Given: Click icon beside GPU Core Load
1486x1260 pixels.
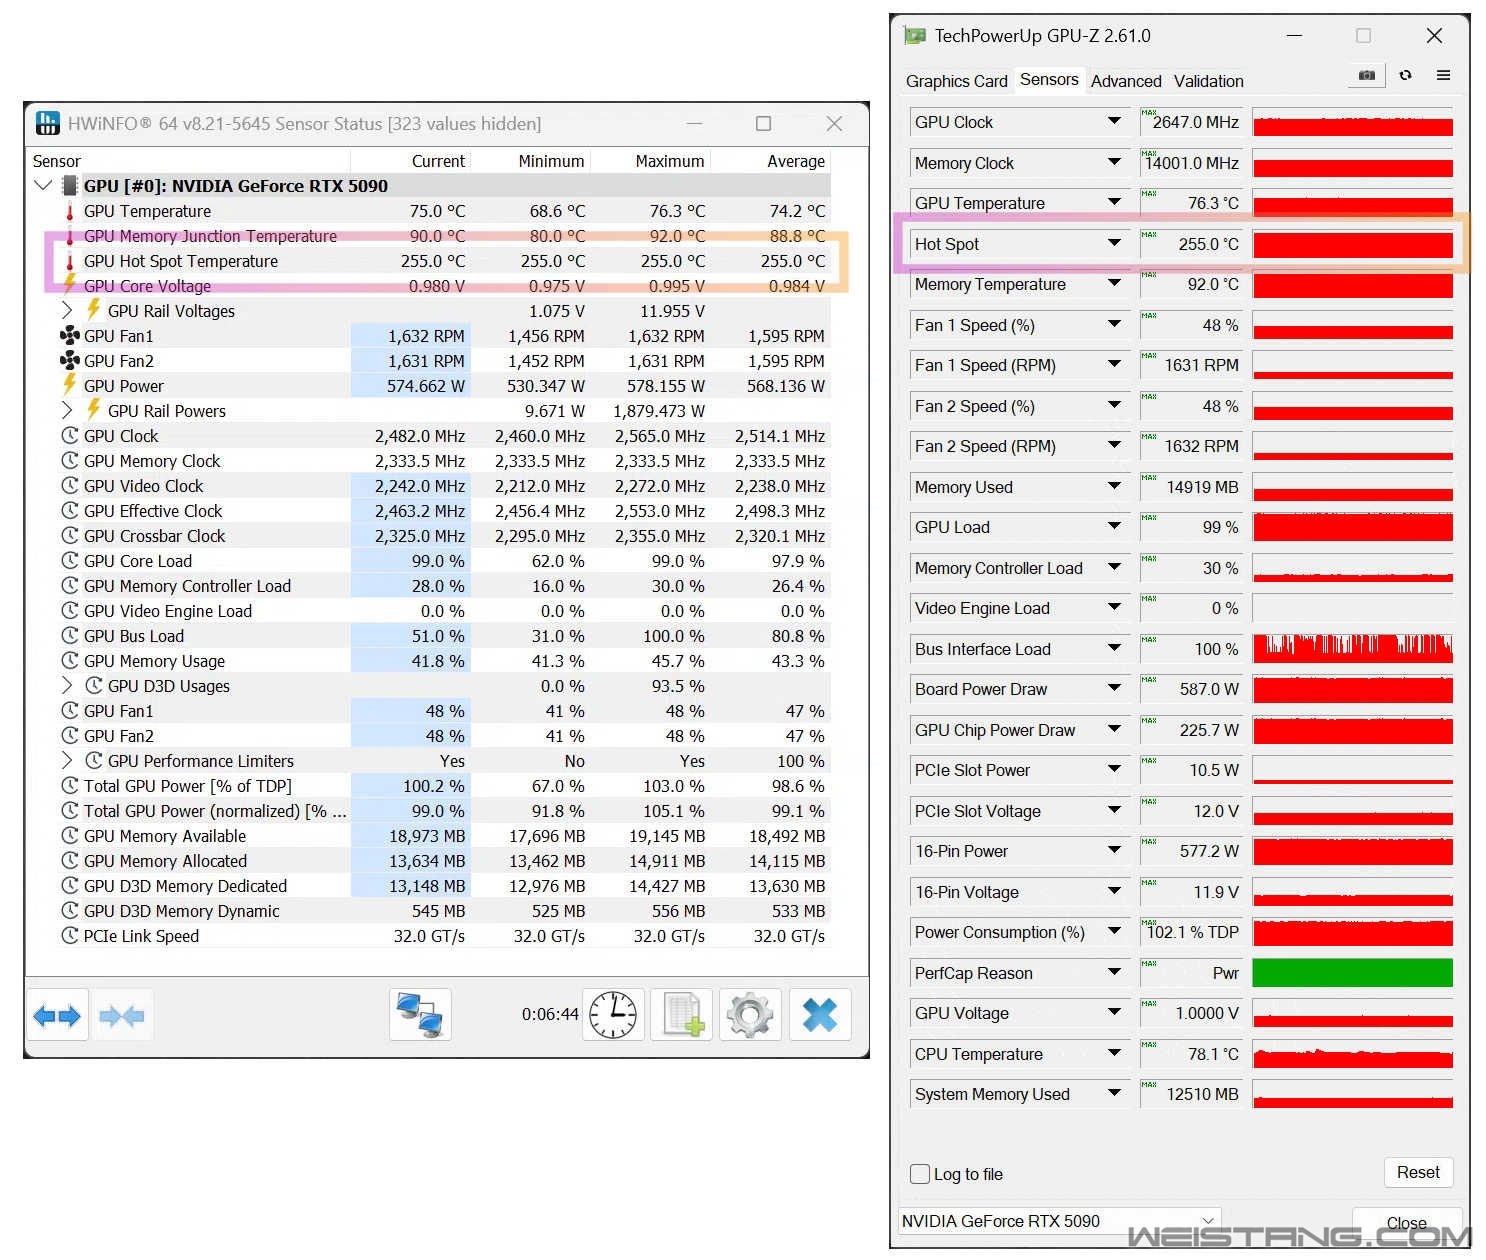Looking at the screenshot, I should 70,561.
